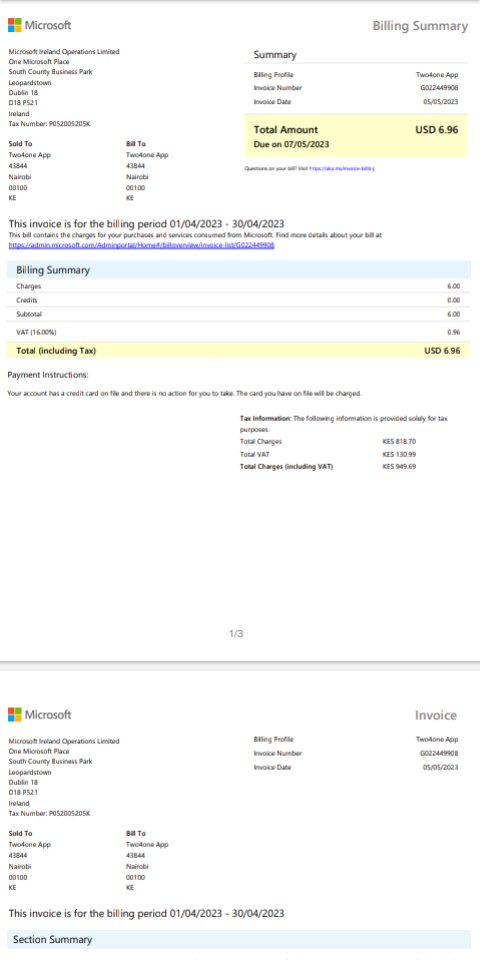Click the 'Payment Instructions:' heading
The width and height of the screenshot is (480, 960).
coord(48,375)
